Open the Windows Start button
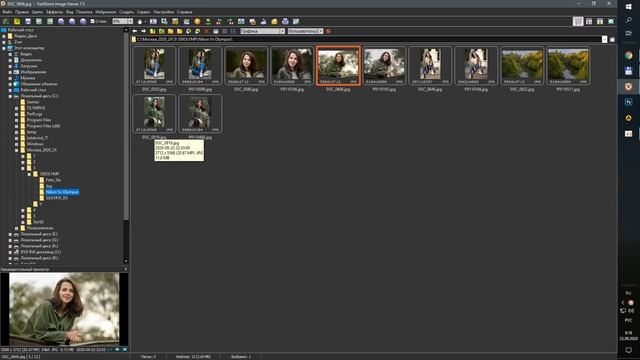Image resolution: width=640 pixels, height=360 pixels. 629,7
